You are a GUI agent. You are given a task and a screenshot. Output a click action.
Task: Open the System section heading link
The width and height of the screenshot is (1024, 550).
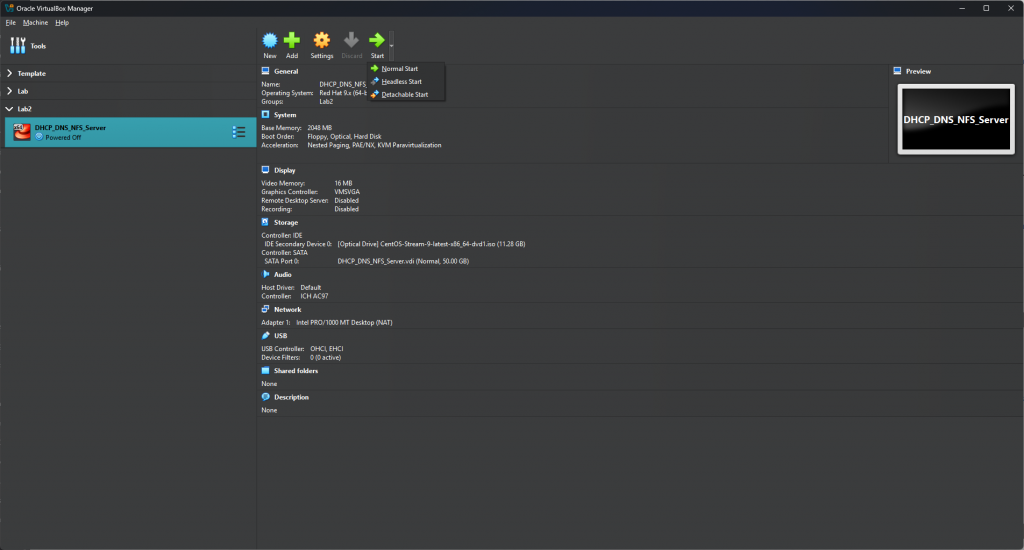(285, 115)
